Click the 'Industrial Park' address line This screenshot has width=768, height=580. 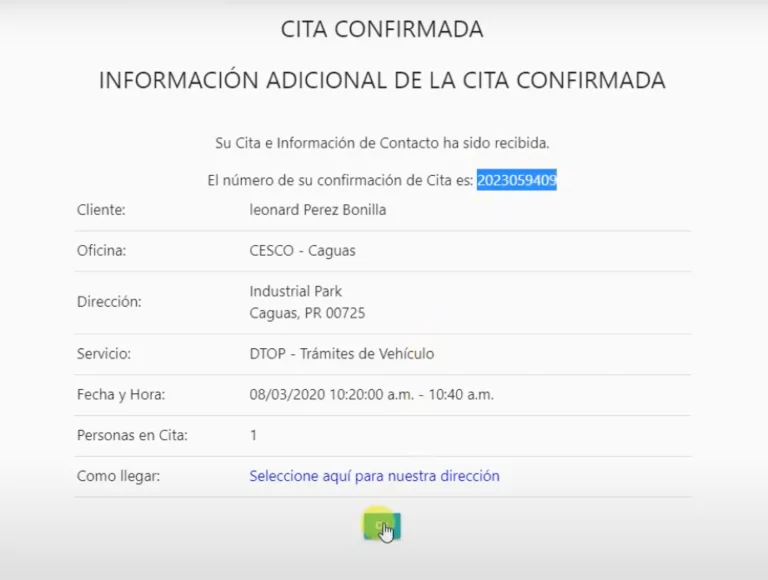coord(295,291)
